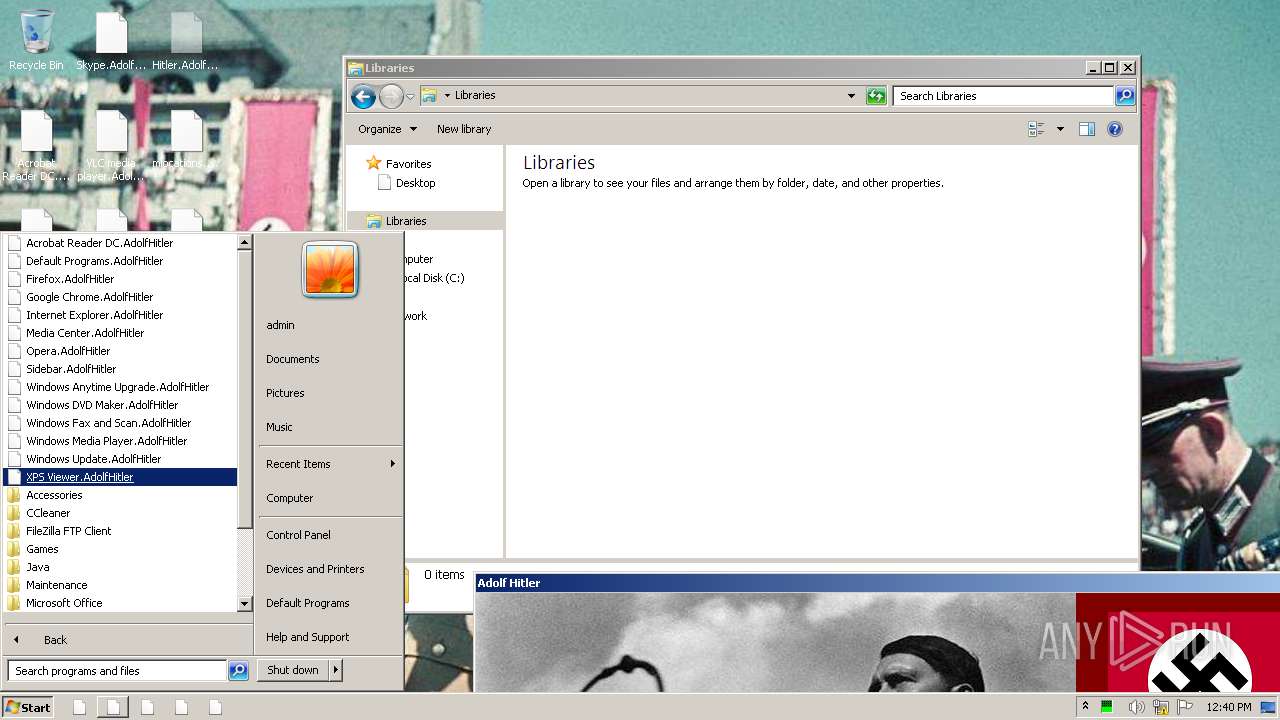1280x720 pixels.
Task: Open the address bar history dropdown
Action: (851, 96)
